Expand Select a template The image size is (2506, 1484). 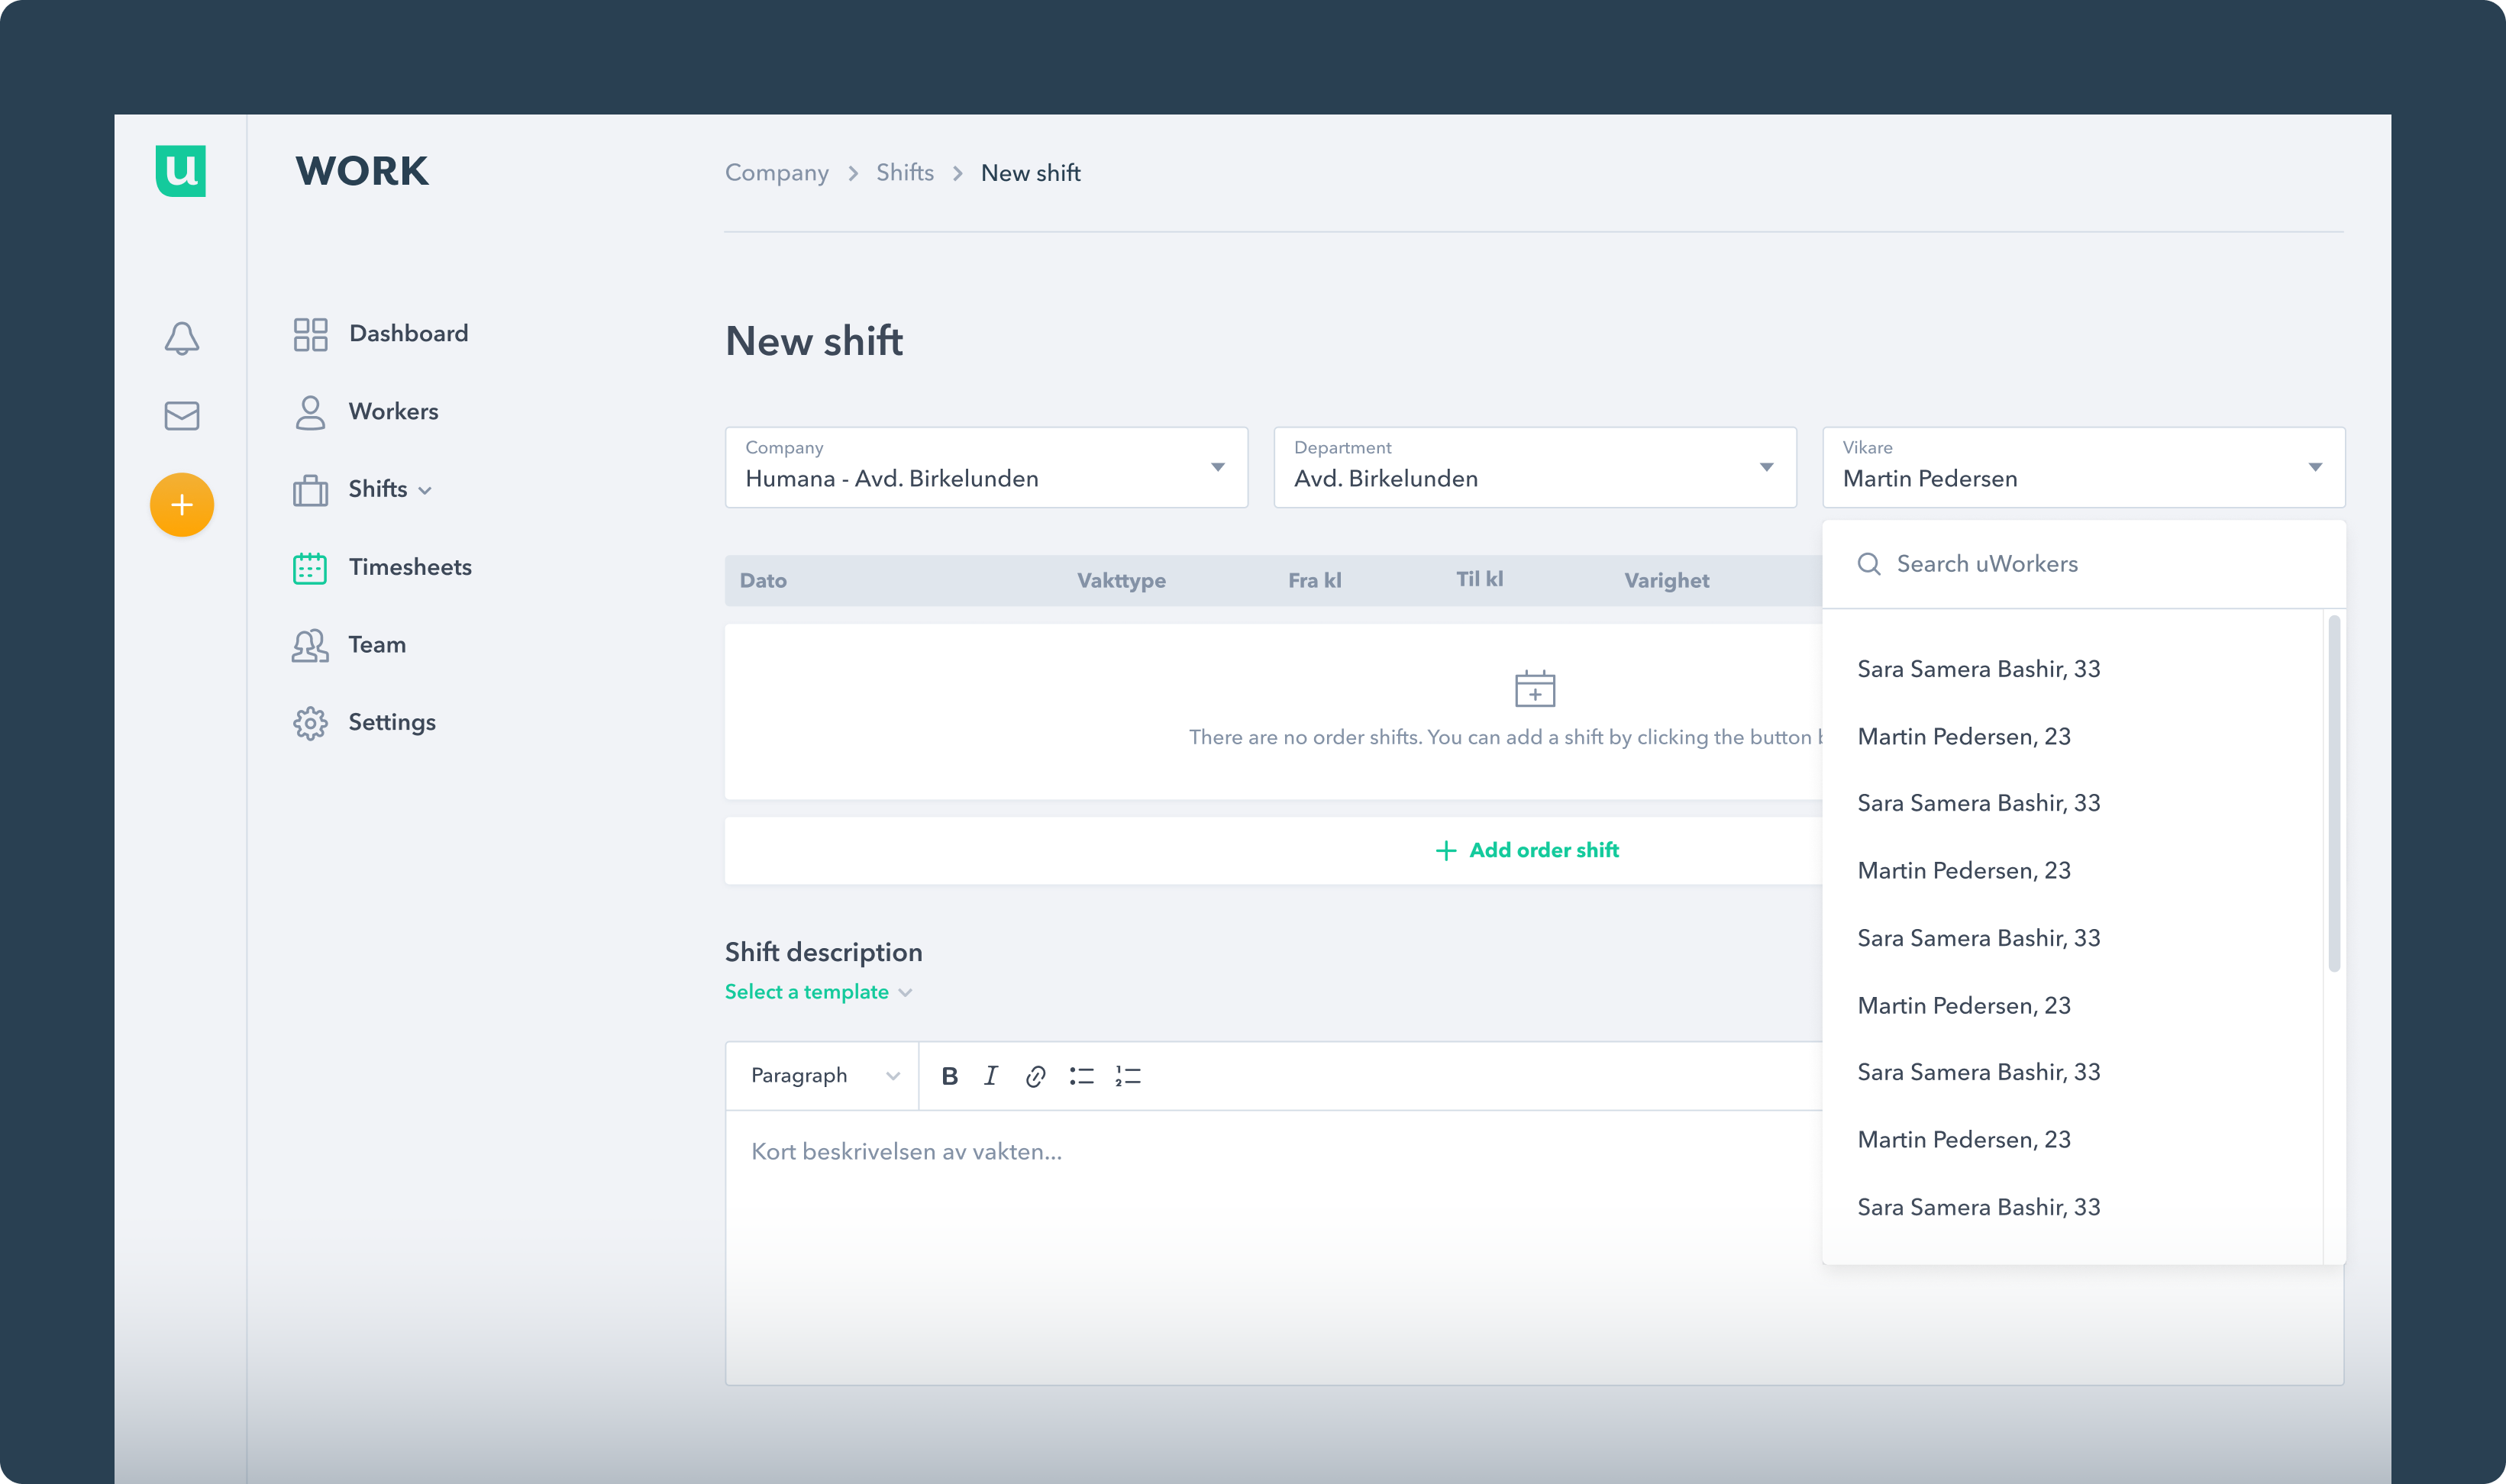tap(817, 992)
